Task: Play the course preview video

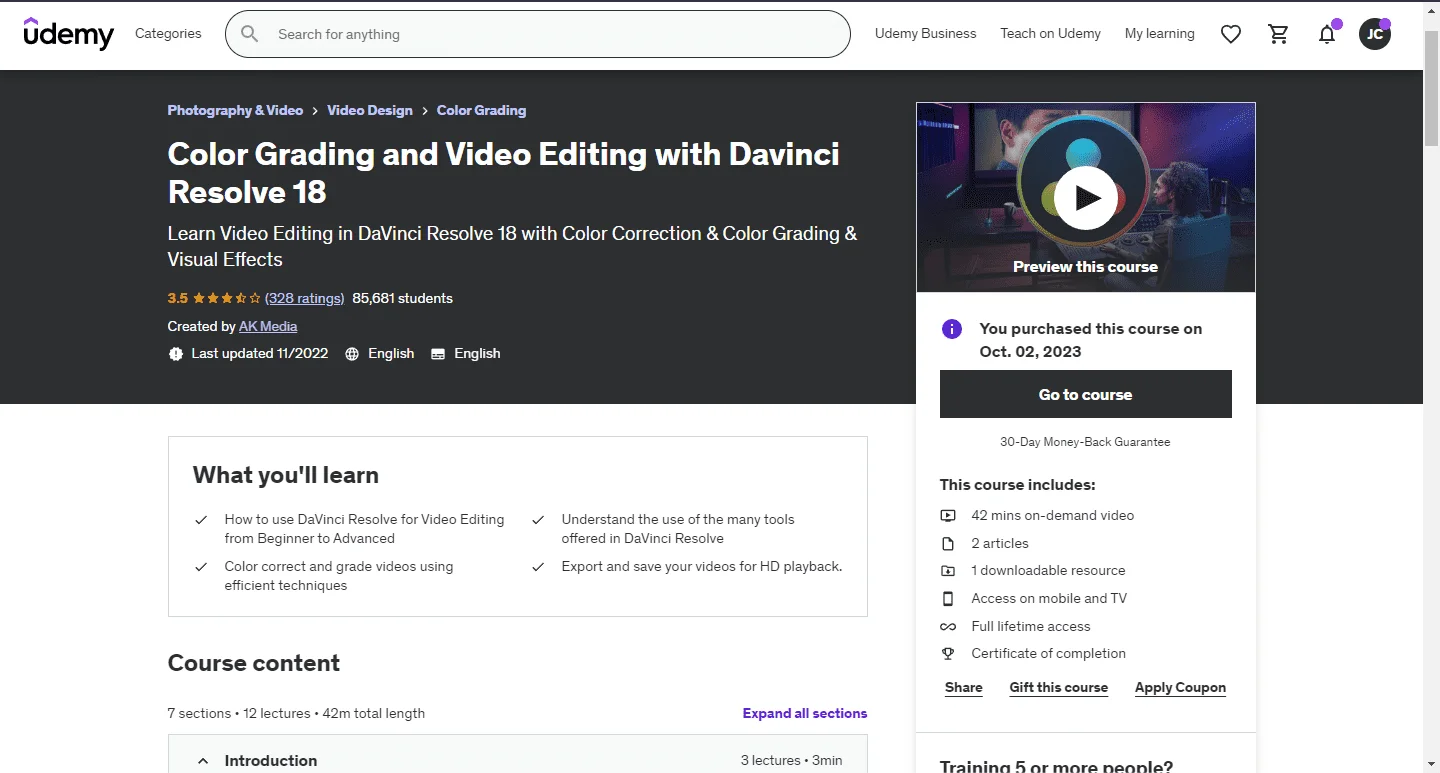Action: pos(1086,198)
